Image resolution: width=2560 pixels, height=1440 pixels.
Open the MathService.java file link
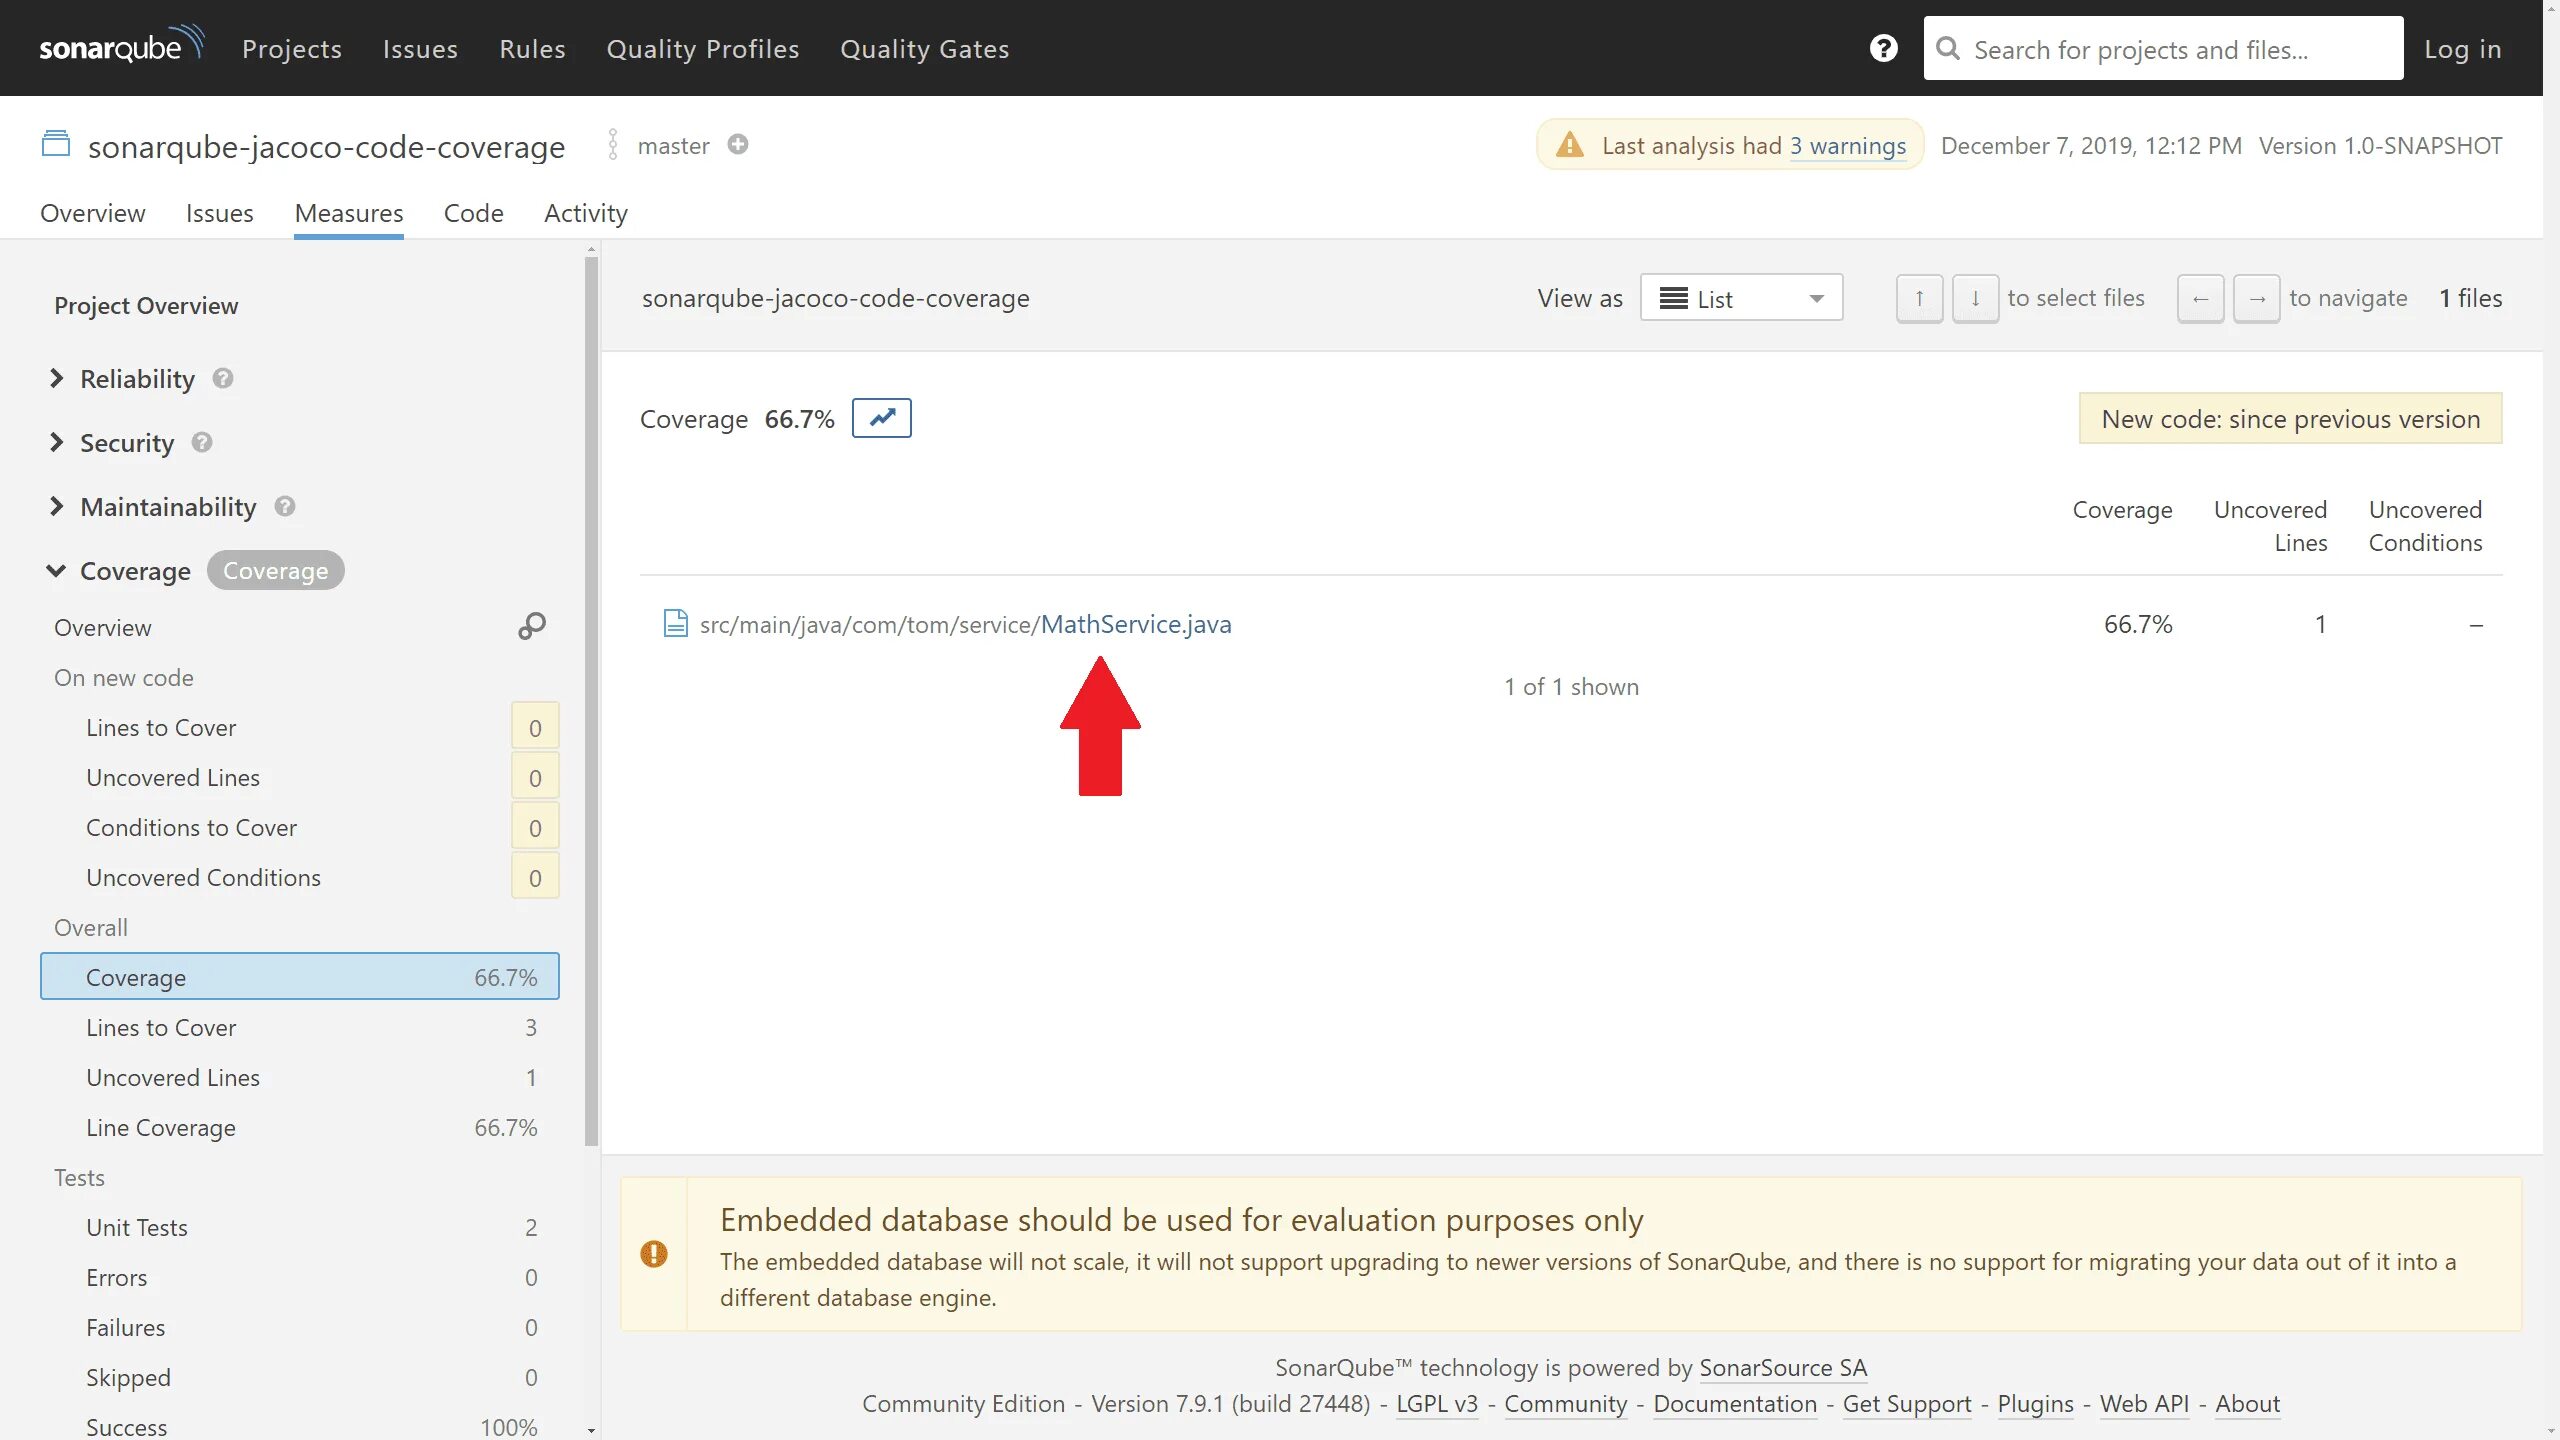coord(1136,624)
